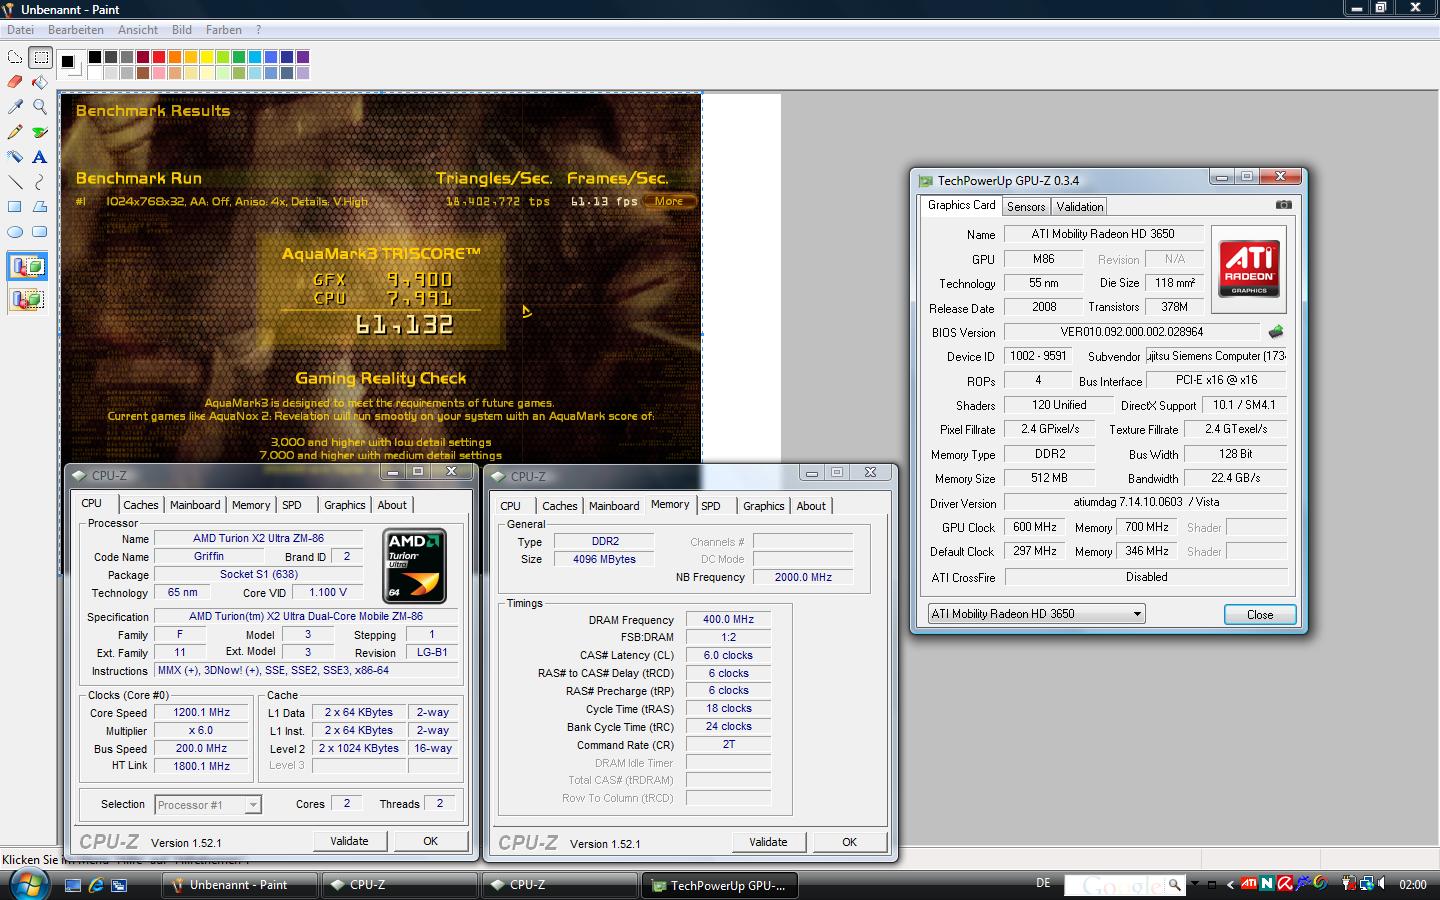1440x900 pixels.
Task: Pick the straight Line tool
Action: click(15, 182)
